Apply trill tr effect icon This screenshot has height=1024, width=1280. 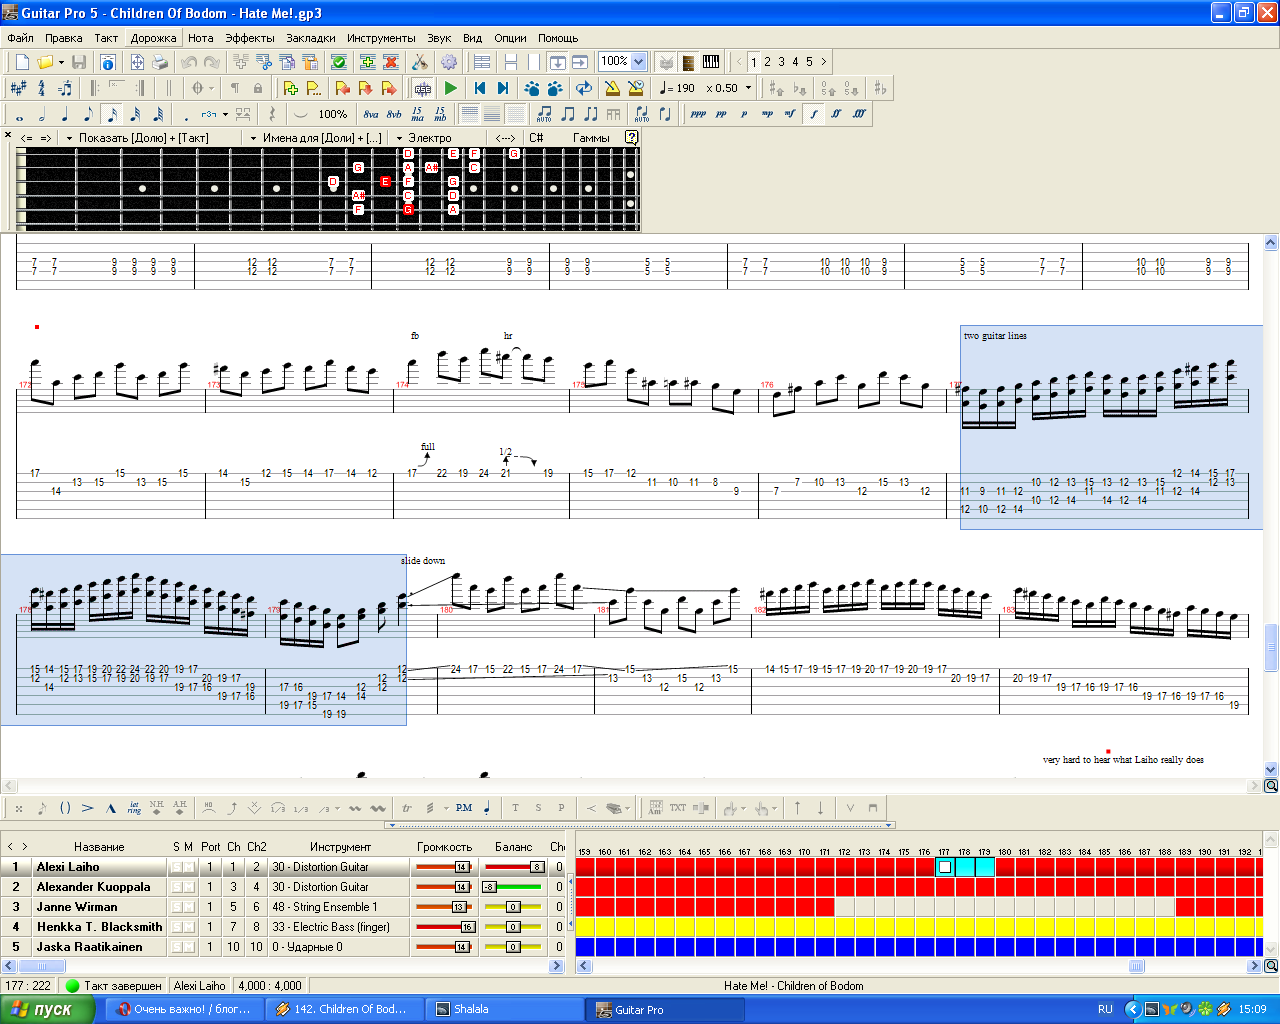(407, 808)
